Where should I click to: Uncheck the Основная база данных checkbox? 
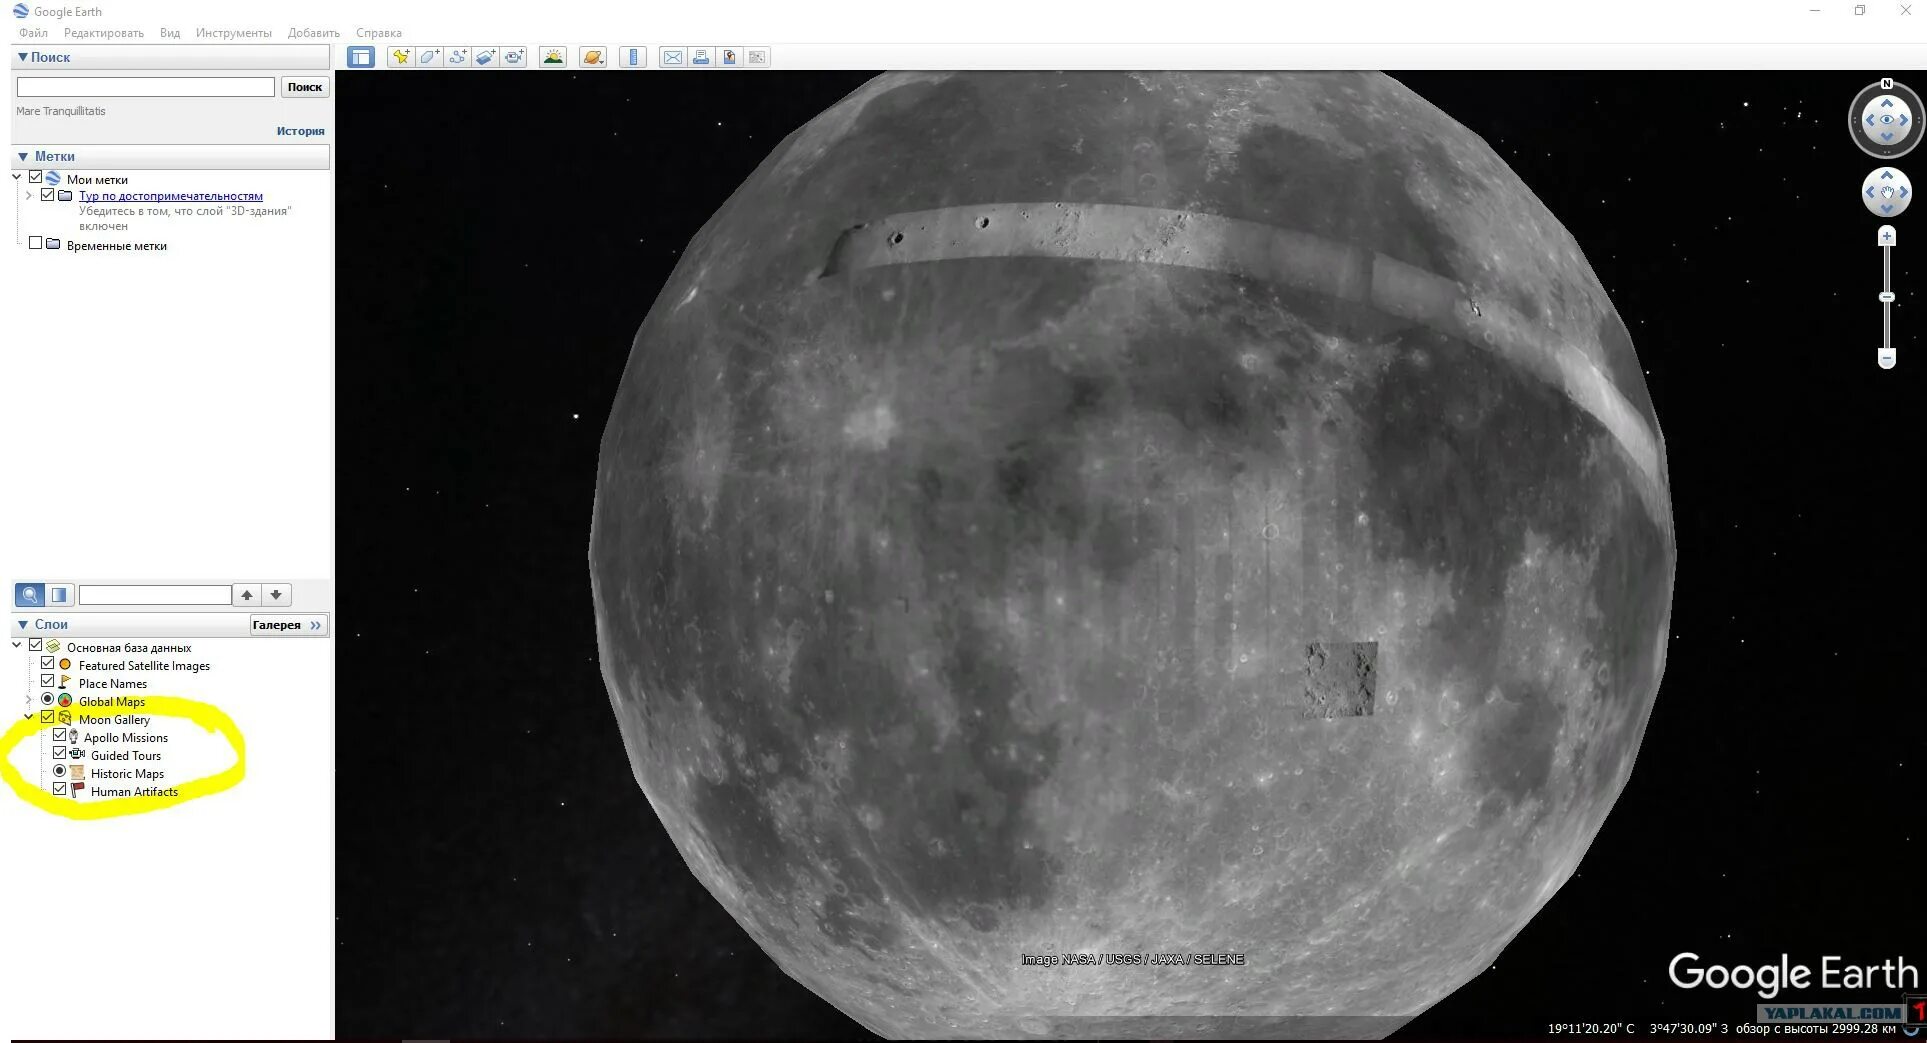point(35,646)
